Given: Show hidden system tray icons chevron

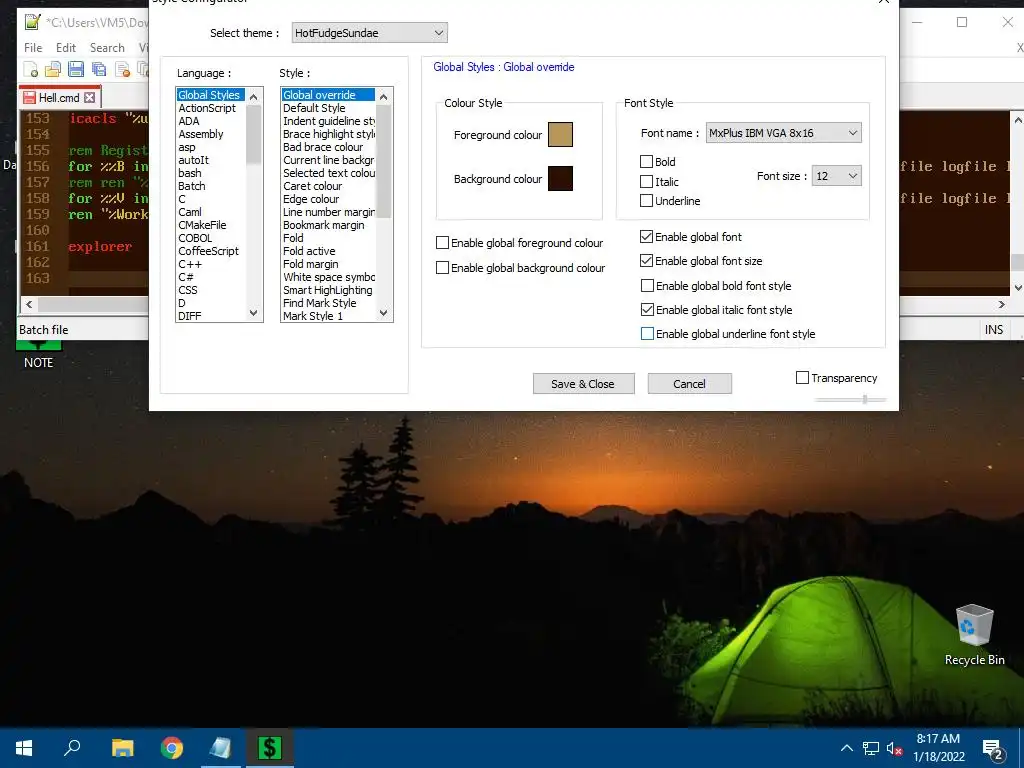Looking at the screenshot, I should pos(846,748).
